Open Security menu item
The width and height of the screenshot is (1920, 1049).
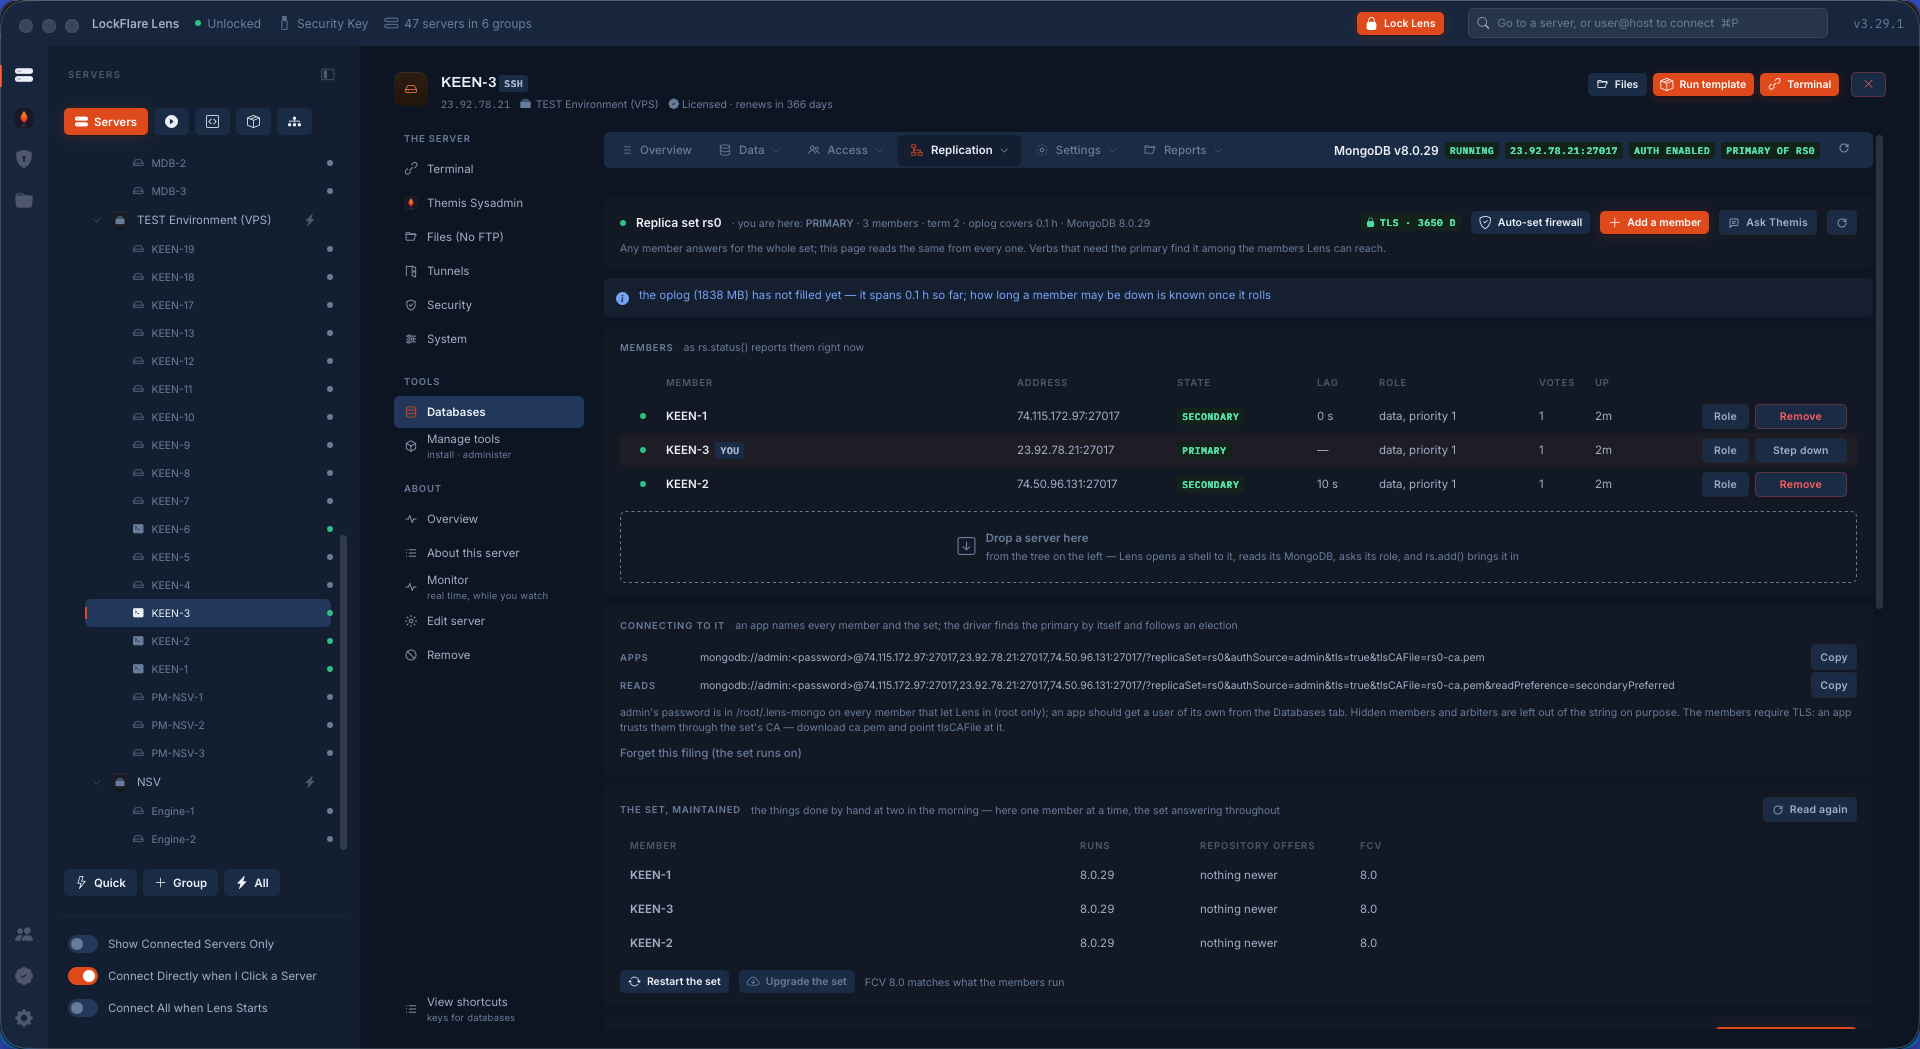pos(489,305)
